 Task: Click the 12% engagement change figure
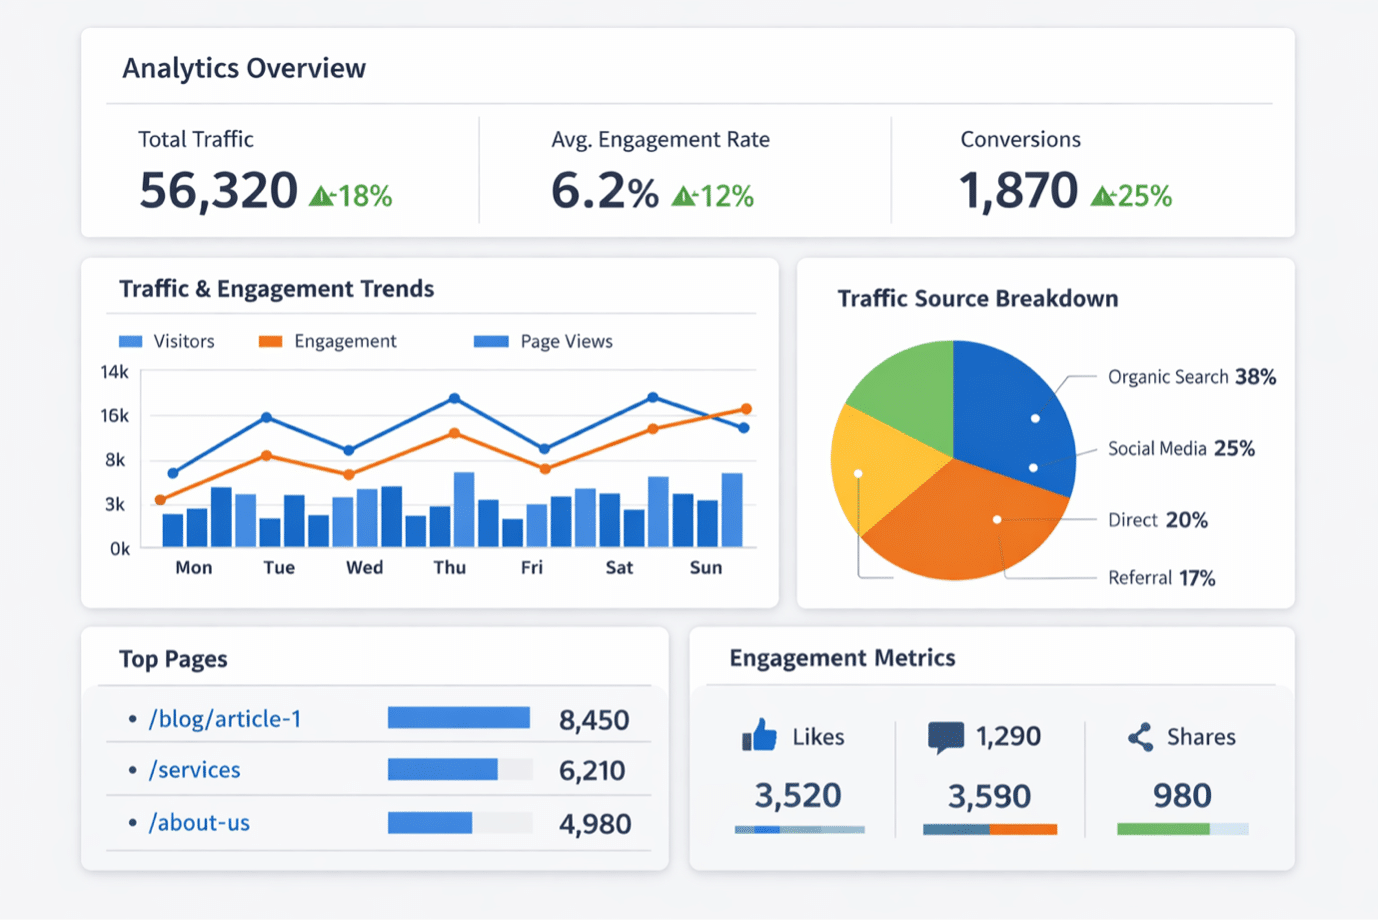727,196
